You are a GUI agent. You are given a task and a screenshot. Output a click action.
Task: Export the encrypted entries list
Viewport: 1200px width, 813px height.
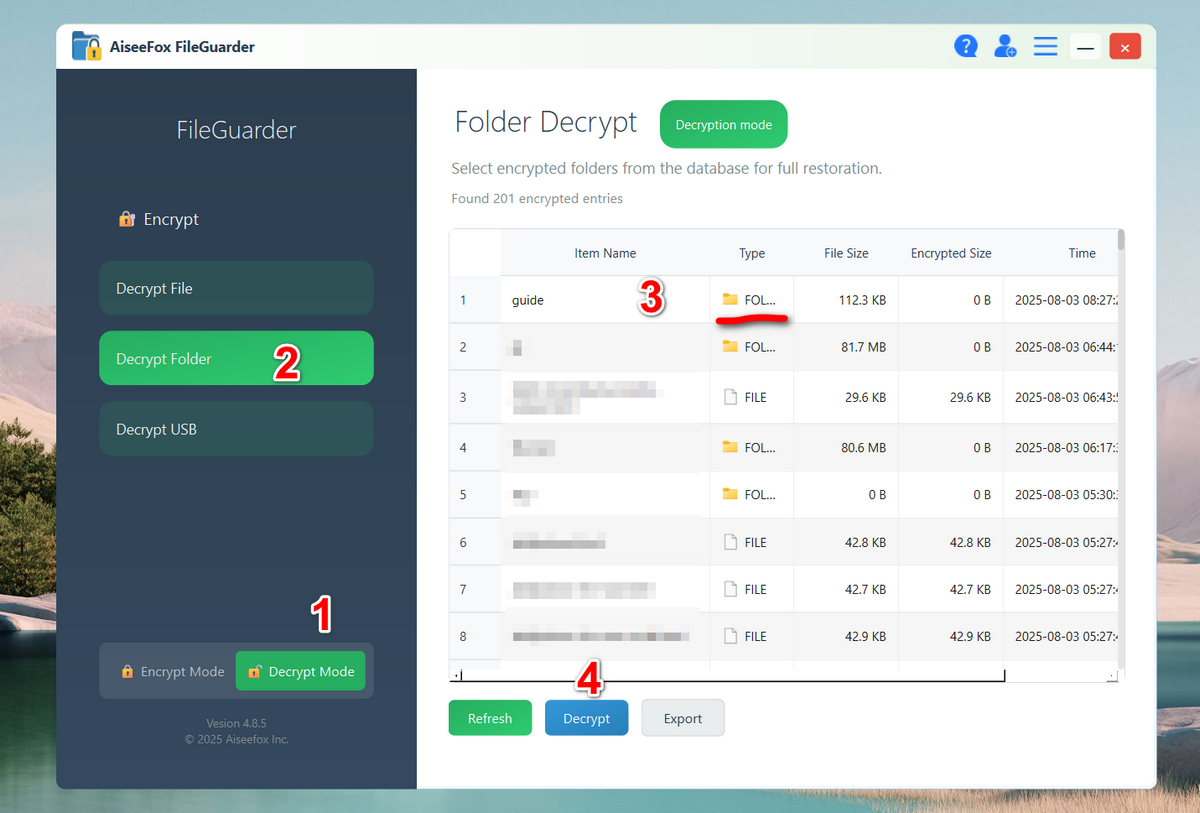tap(683, 717)
